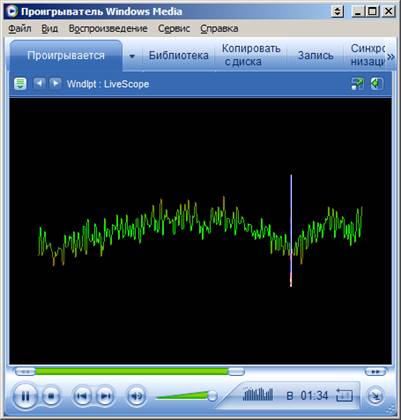Image resolution: width=401 pixels, height=420 pixels.
Task: Open the Библиотека tab
Action: tap(179, 55)
